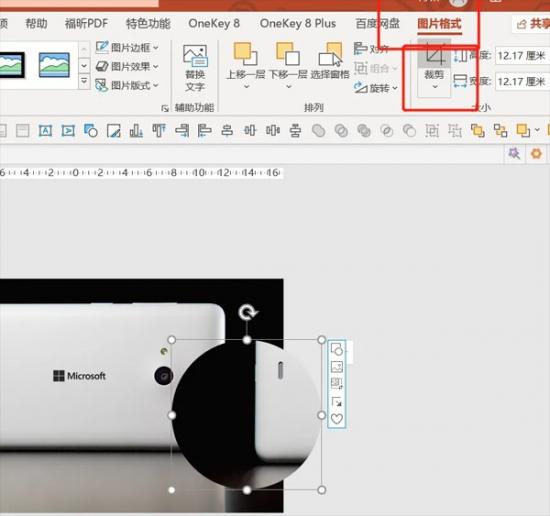Click the shape icon in the floating toolbar

(x=337, y=350)
